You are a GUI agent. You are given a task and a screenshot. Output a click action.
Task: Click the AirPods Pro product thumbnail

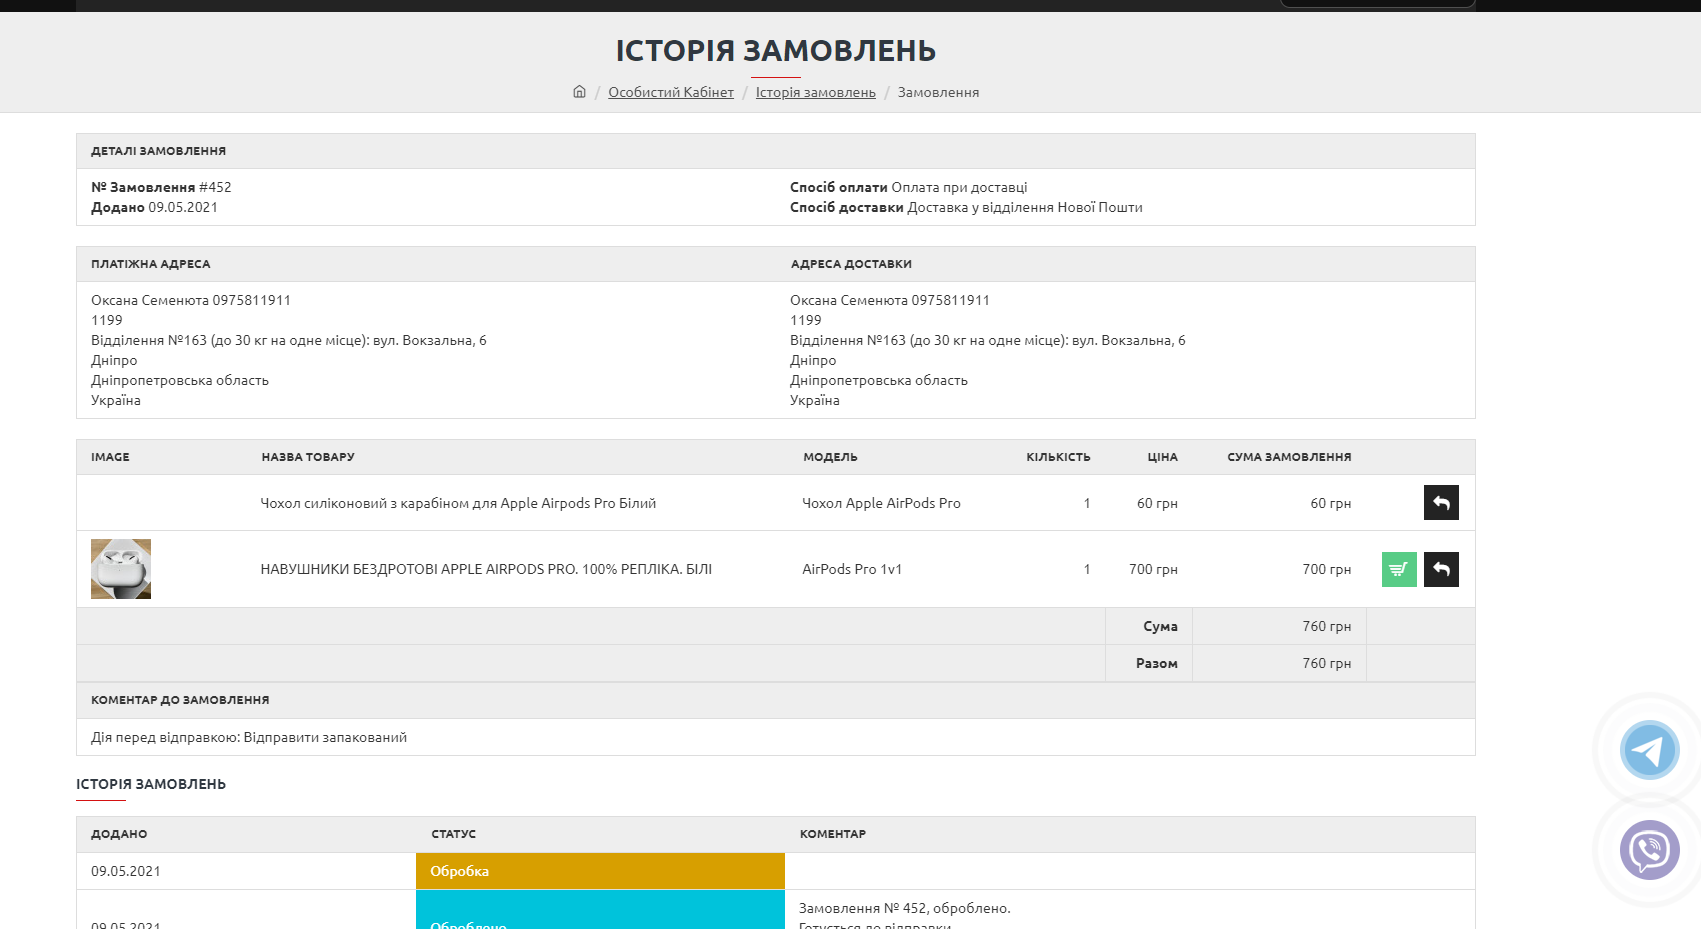point(121,569)
